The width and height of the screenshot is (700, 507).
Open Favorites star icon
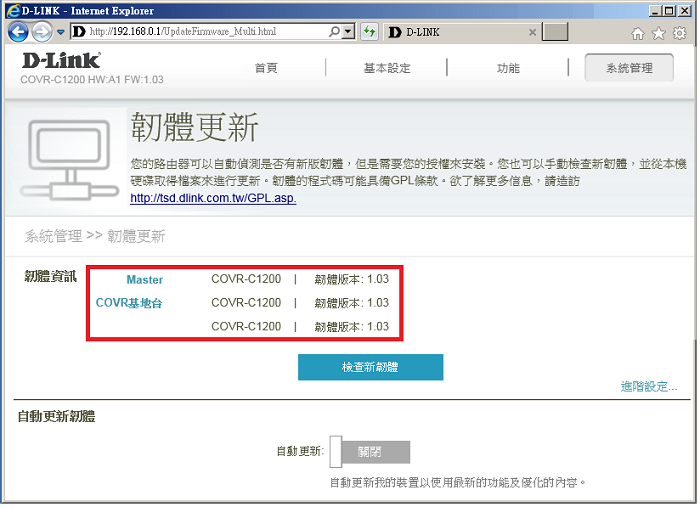(658, 33)
